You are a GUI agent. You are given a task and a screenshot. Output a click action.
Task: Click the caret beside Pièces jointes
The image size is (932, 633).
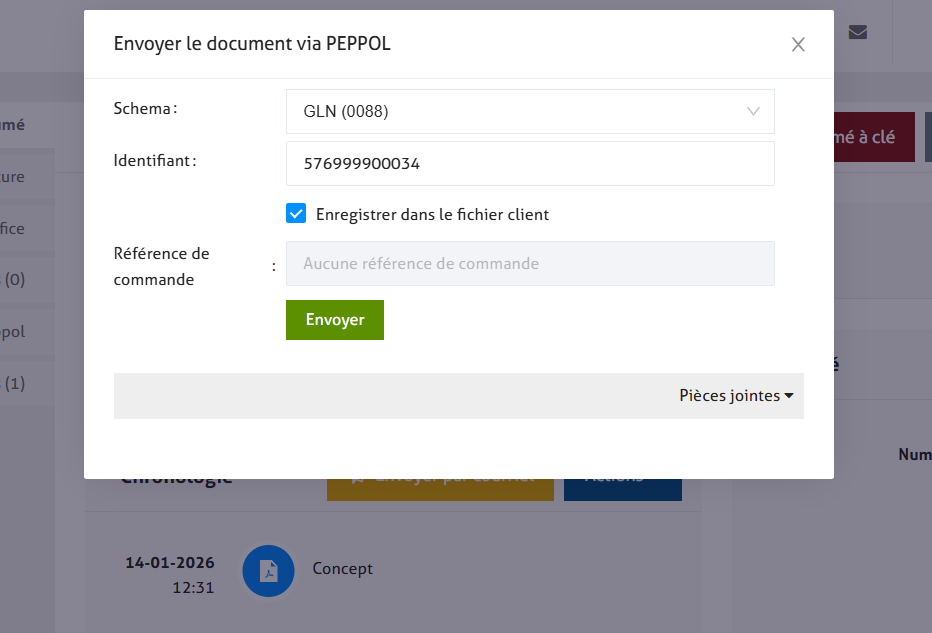[789, 396]
